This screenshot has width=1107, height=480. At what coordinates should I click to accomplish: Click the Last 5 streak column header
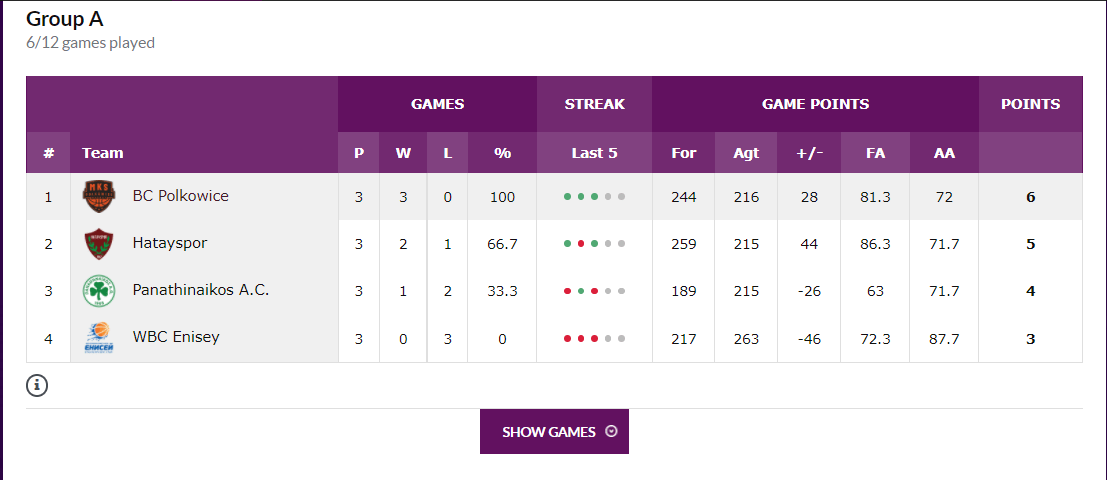pyautogui.click(x=594, y=153)
